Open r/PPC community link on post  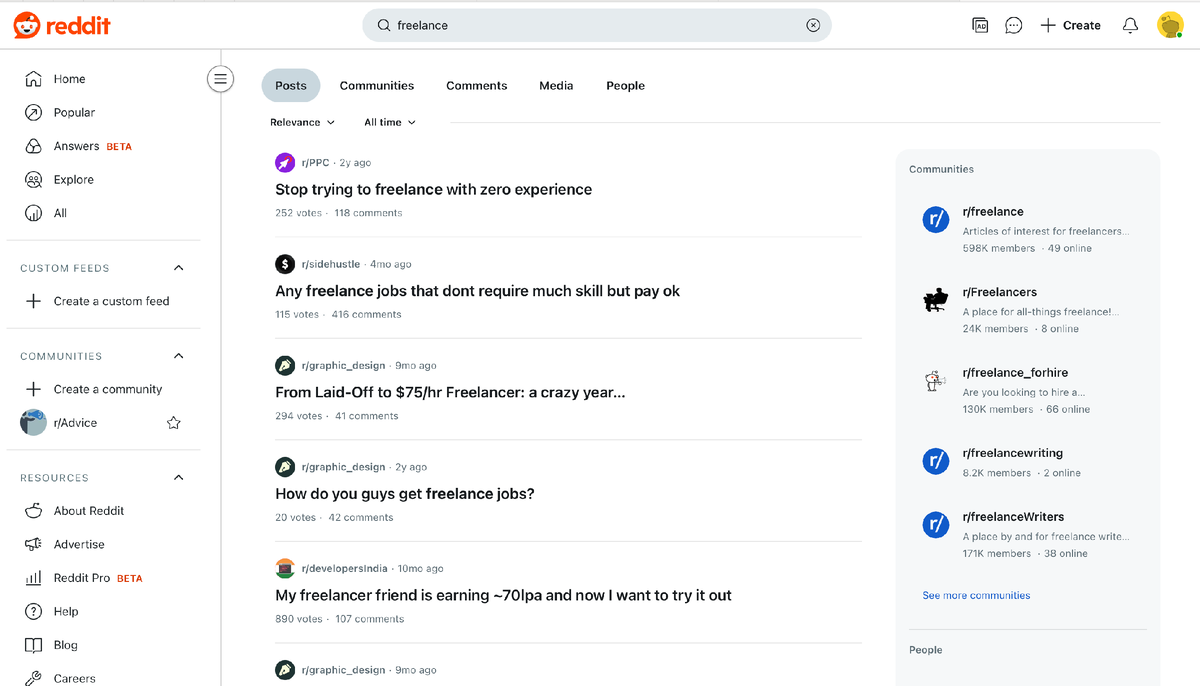[315, 162]
